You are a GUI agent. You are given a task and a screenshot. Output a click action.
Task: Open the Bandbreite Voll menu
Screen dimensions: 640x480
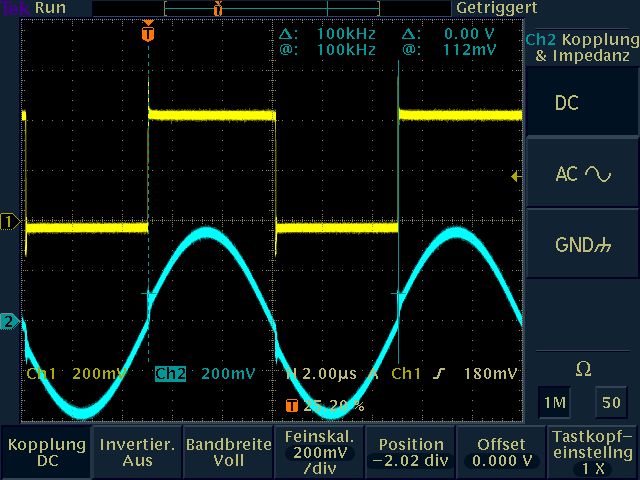(228, 453)
